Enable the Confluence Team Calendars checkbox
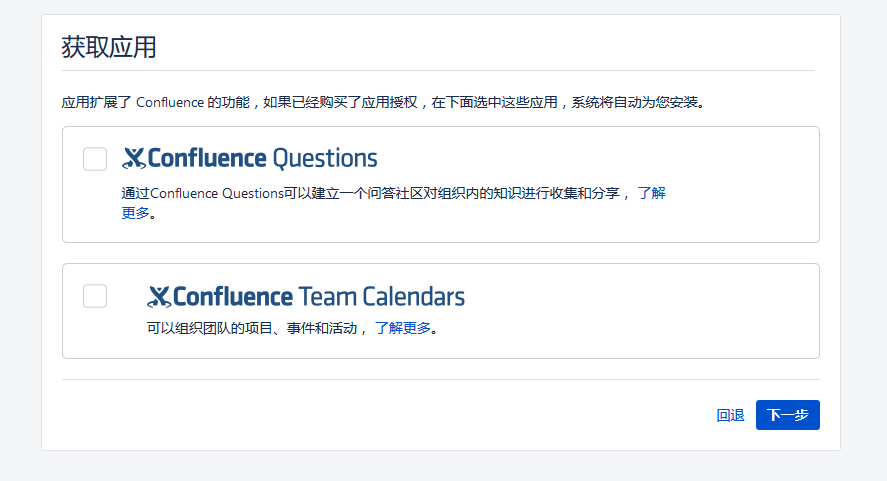Image resolution: width=887 pixels, height=481 pixels. point(95,296)
